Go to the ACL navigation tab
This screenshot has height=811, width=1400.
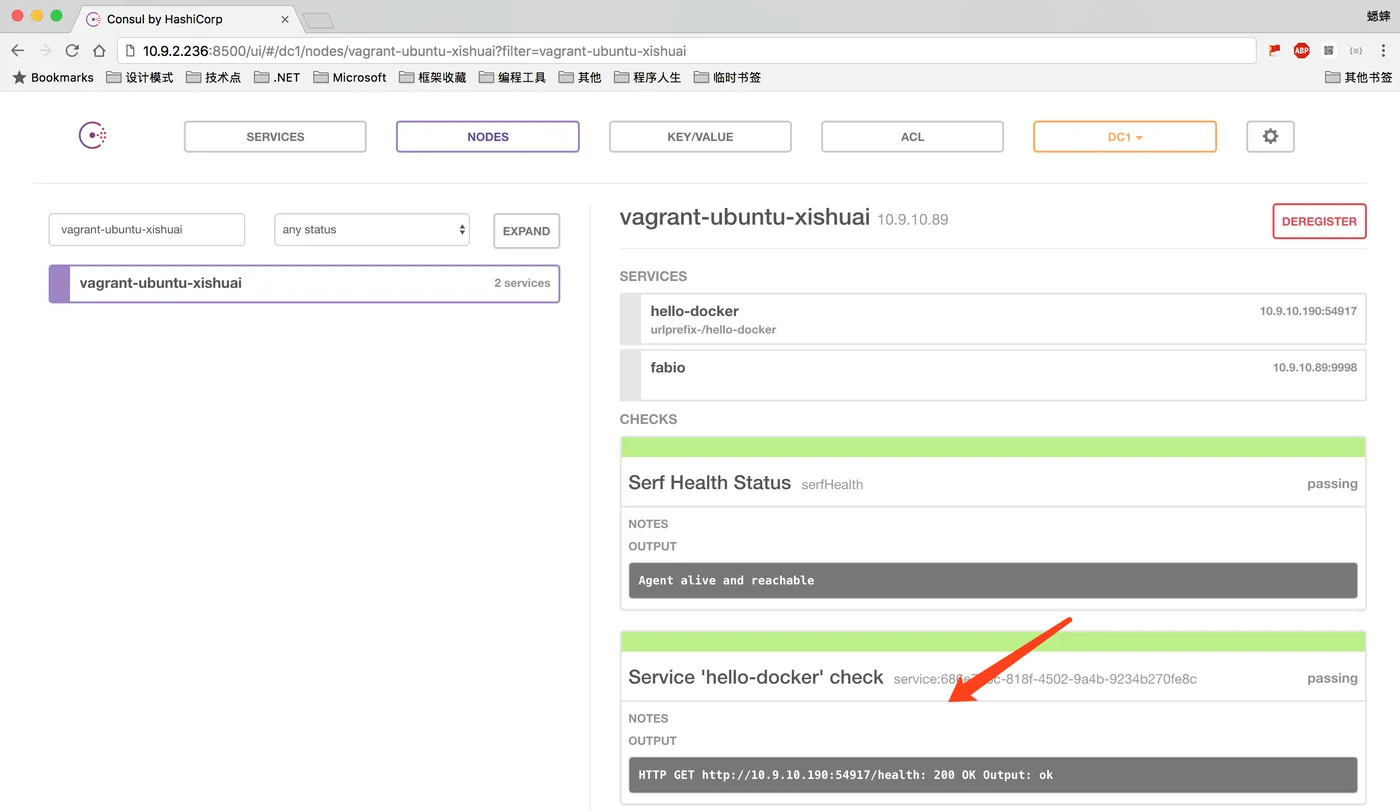912,137
